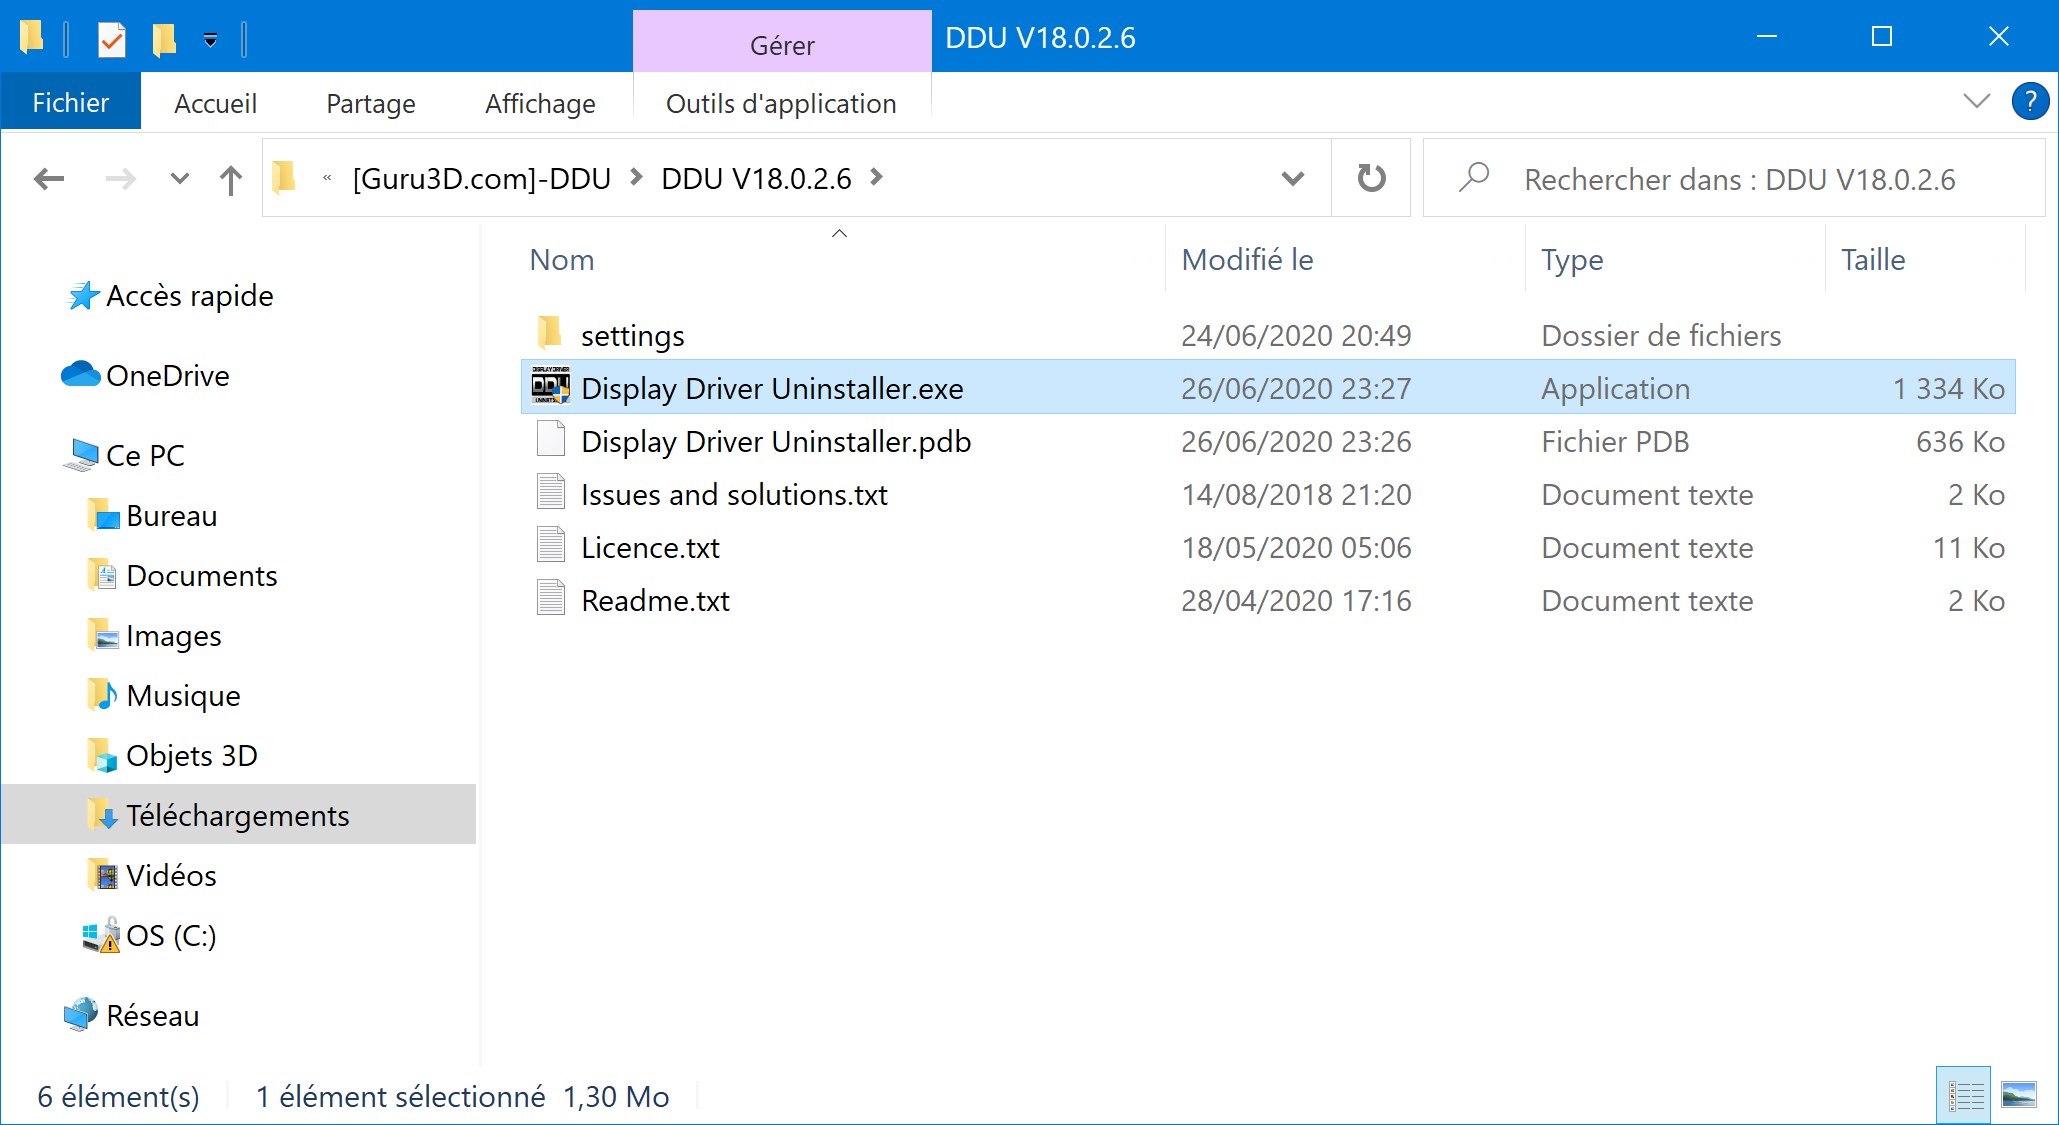This screenshot has width=2059, height=1125.
Task: Select Ce PC in the navigation pane
Action: click(x=145, y=456)
